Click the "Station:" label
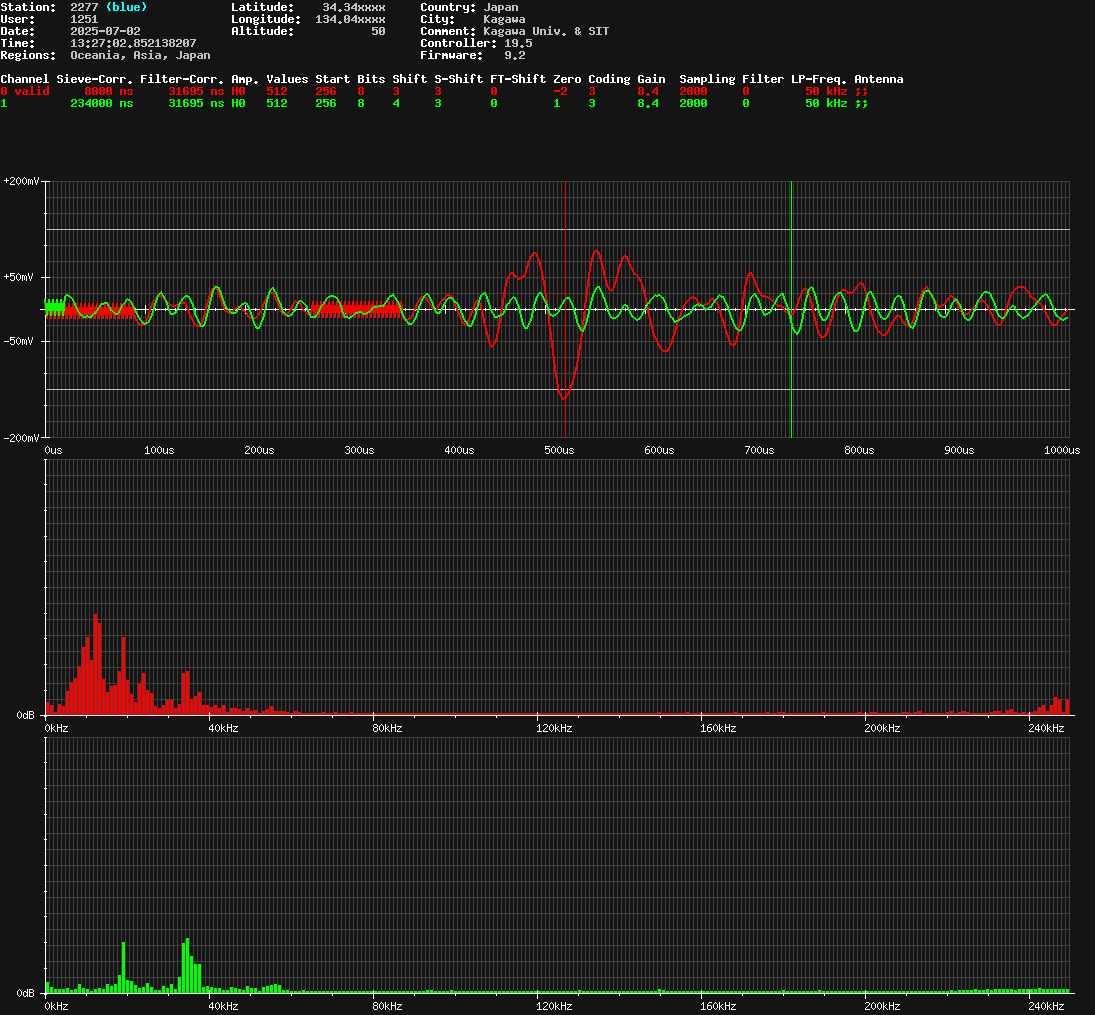Viewport: 1095px width, 1015px height. (28, 7)
